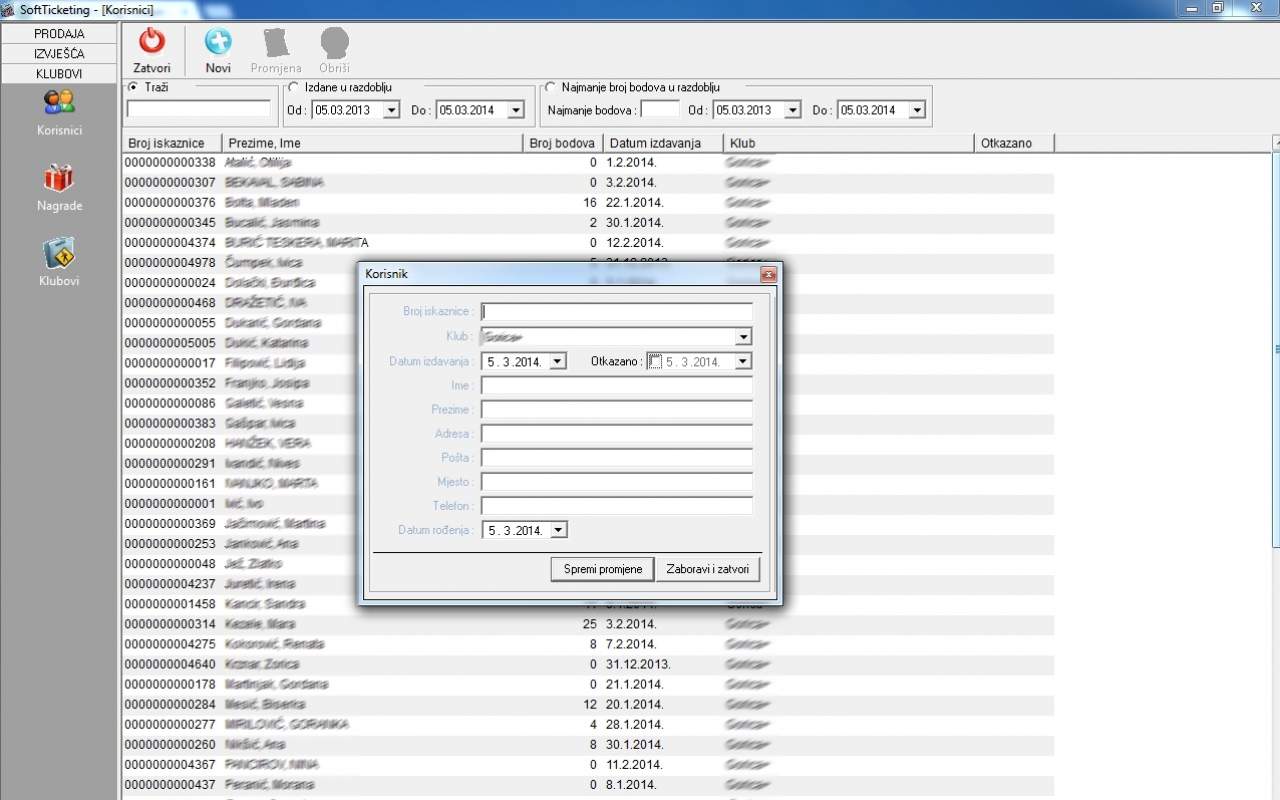Open the Datum izdavanja date dropdown
The height and width of the screenshot is (800, 1280).
558,362
